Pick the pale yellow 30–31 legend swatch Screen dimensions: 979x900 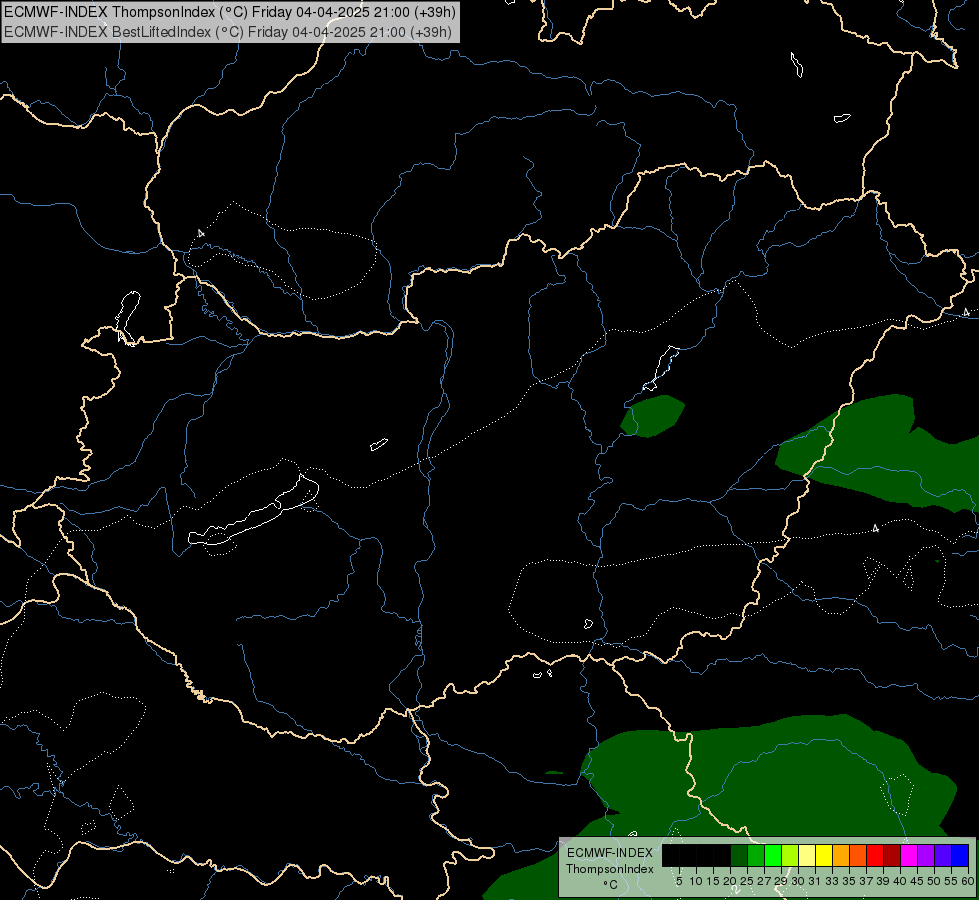(807, 855)
